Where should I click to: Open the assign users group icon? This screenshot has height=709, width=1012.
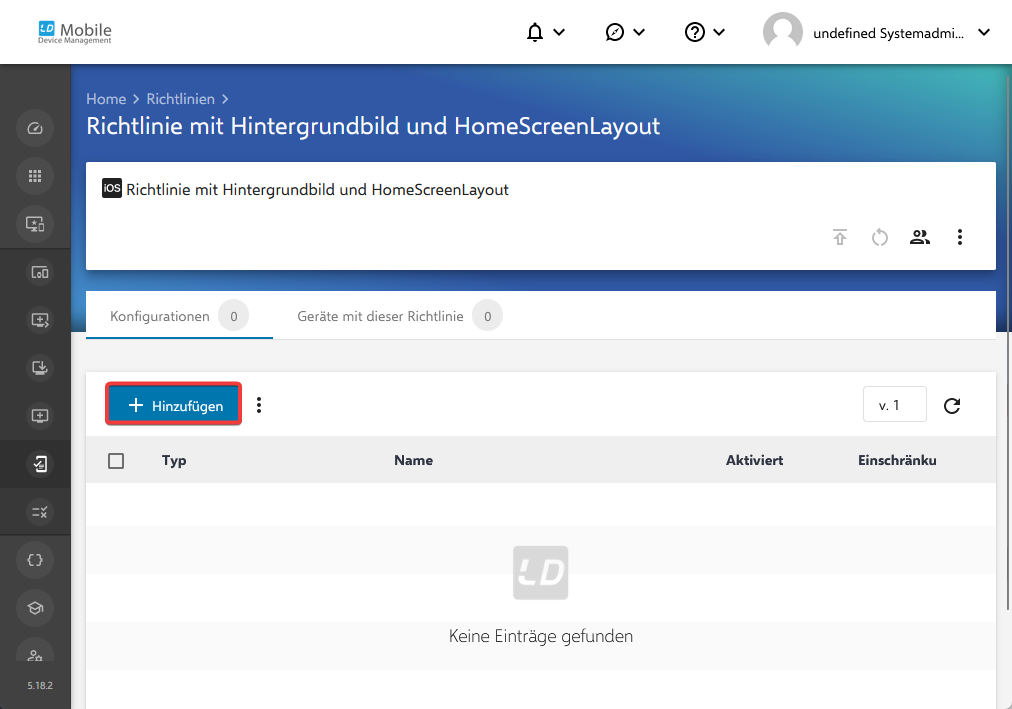(x=920, y=237)
